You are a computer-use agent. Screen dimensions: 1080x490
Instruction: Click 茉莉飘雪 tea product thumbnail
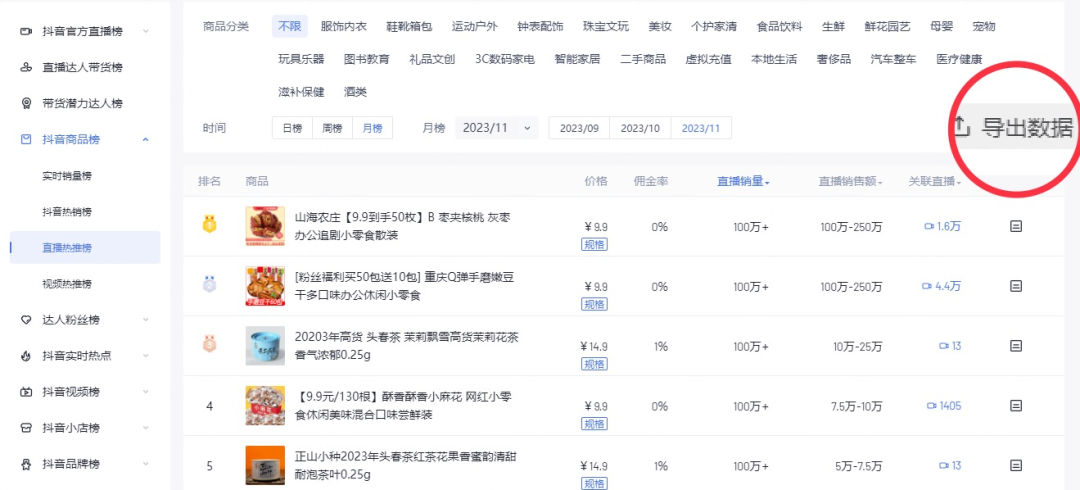(265, 346)
